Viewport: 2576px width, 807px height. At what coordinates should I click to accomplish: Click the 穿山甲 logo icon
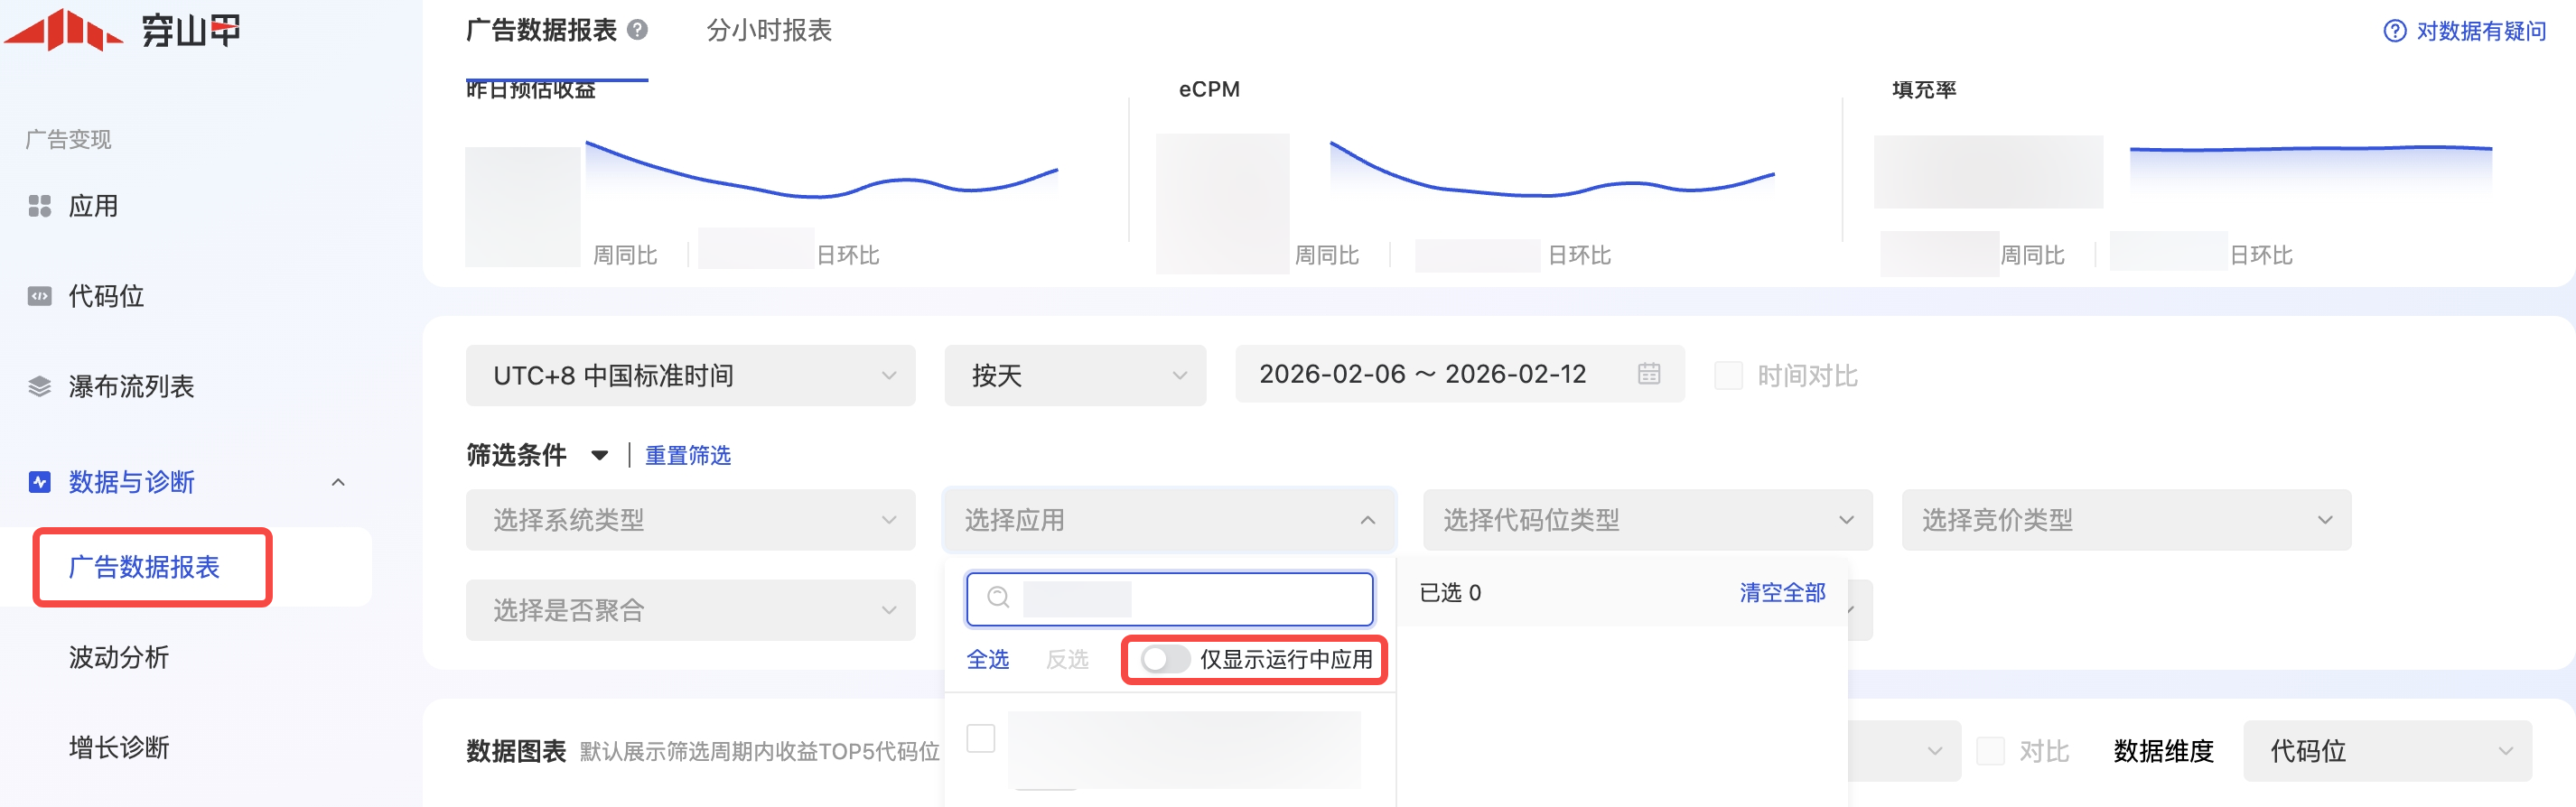pos(66,30)
